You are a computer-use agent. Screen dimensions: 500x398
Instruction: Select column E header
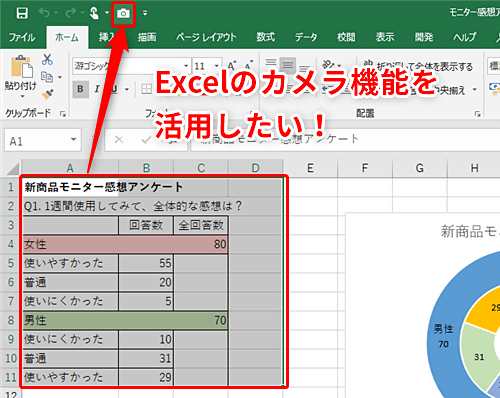coord(310,168)
